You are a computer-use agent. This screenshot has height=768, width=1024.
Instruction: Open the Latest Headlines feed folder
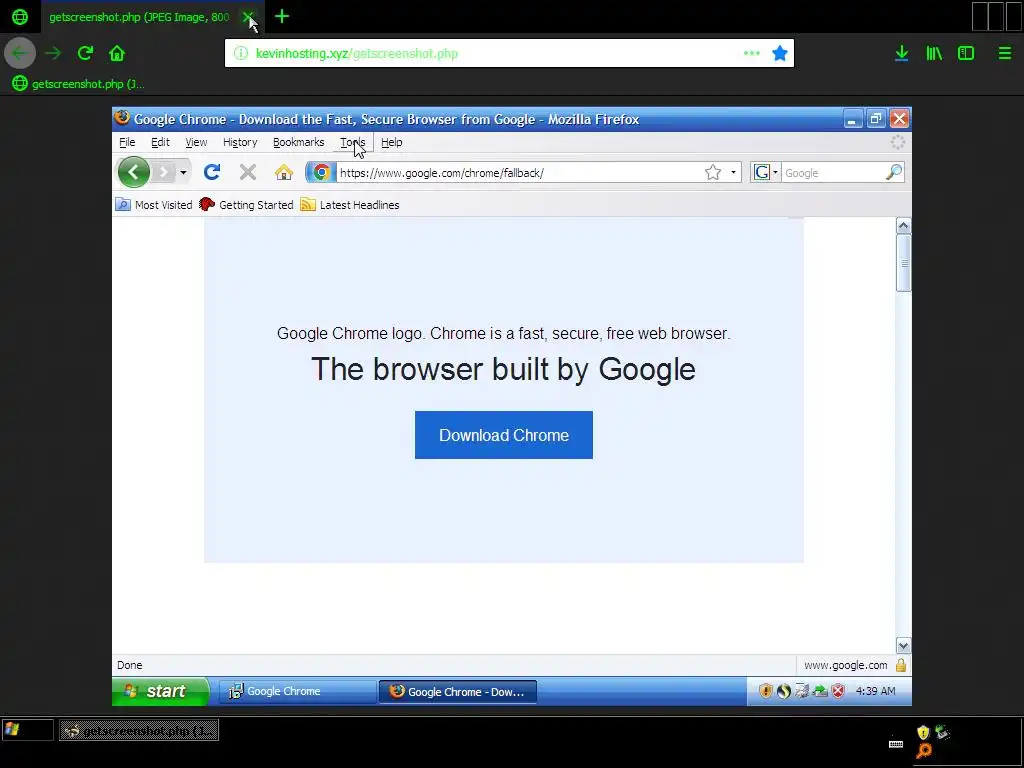(x=349, y=205)
